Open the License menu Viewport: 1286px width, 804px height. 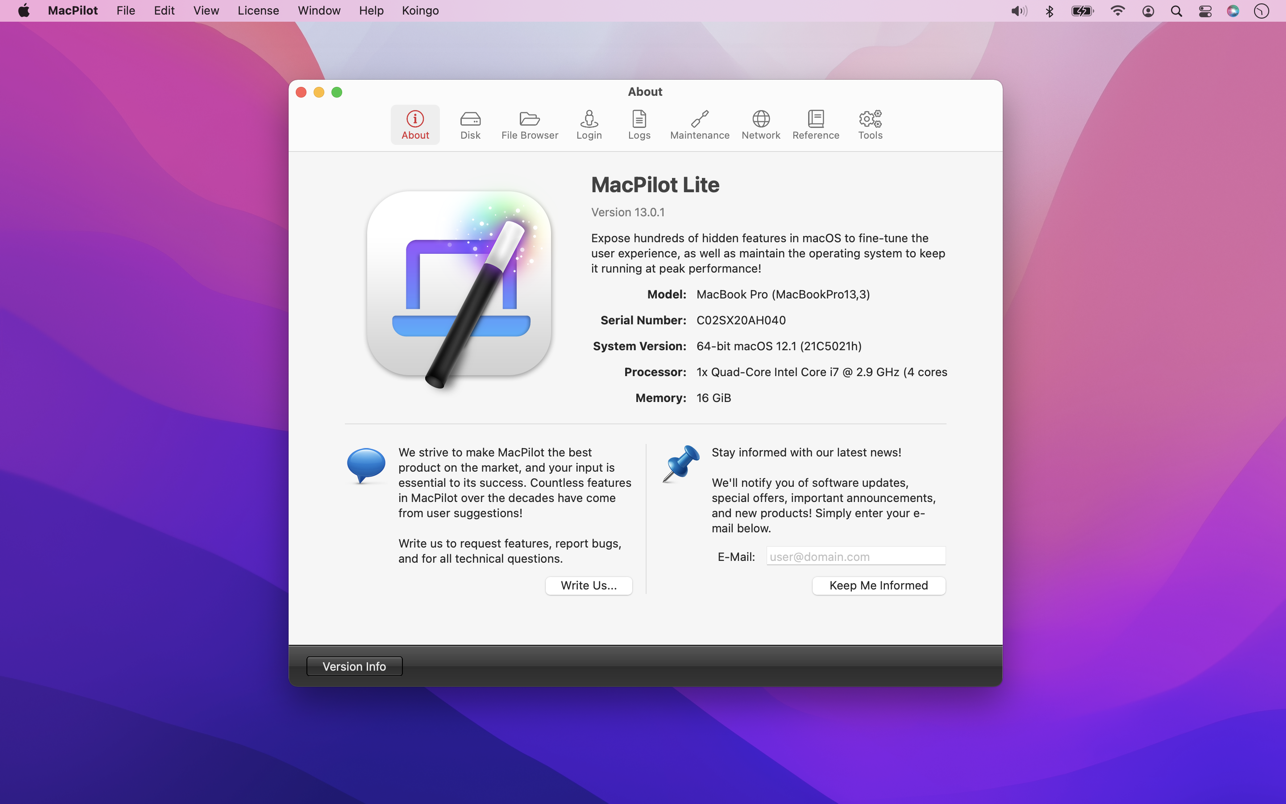click(258, 11)
